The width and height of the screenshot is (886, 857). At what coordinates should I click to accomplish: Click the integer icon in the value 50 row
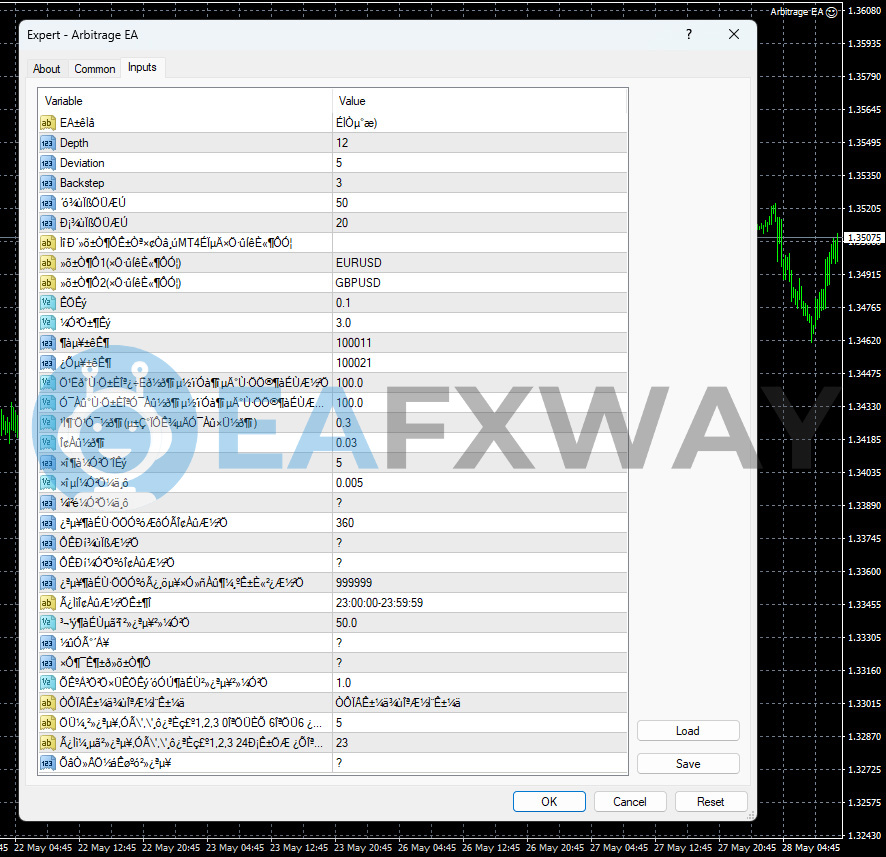[x=47, y=203]
